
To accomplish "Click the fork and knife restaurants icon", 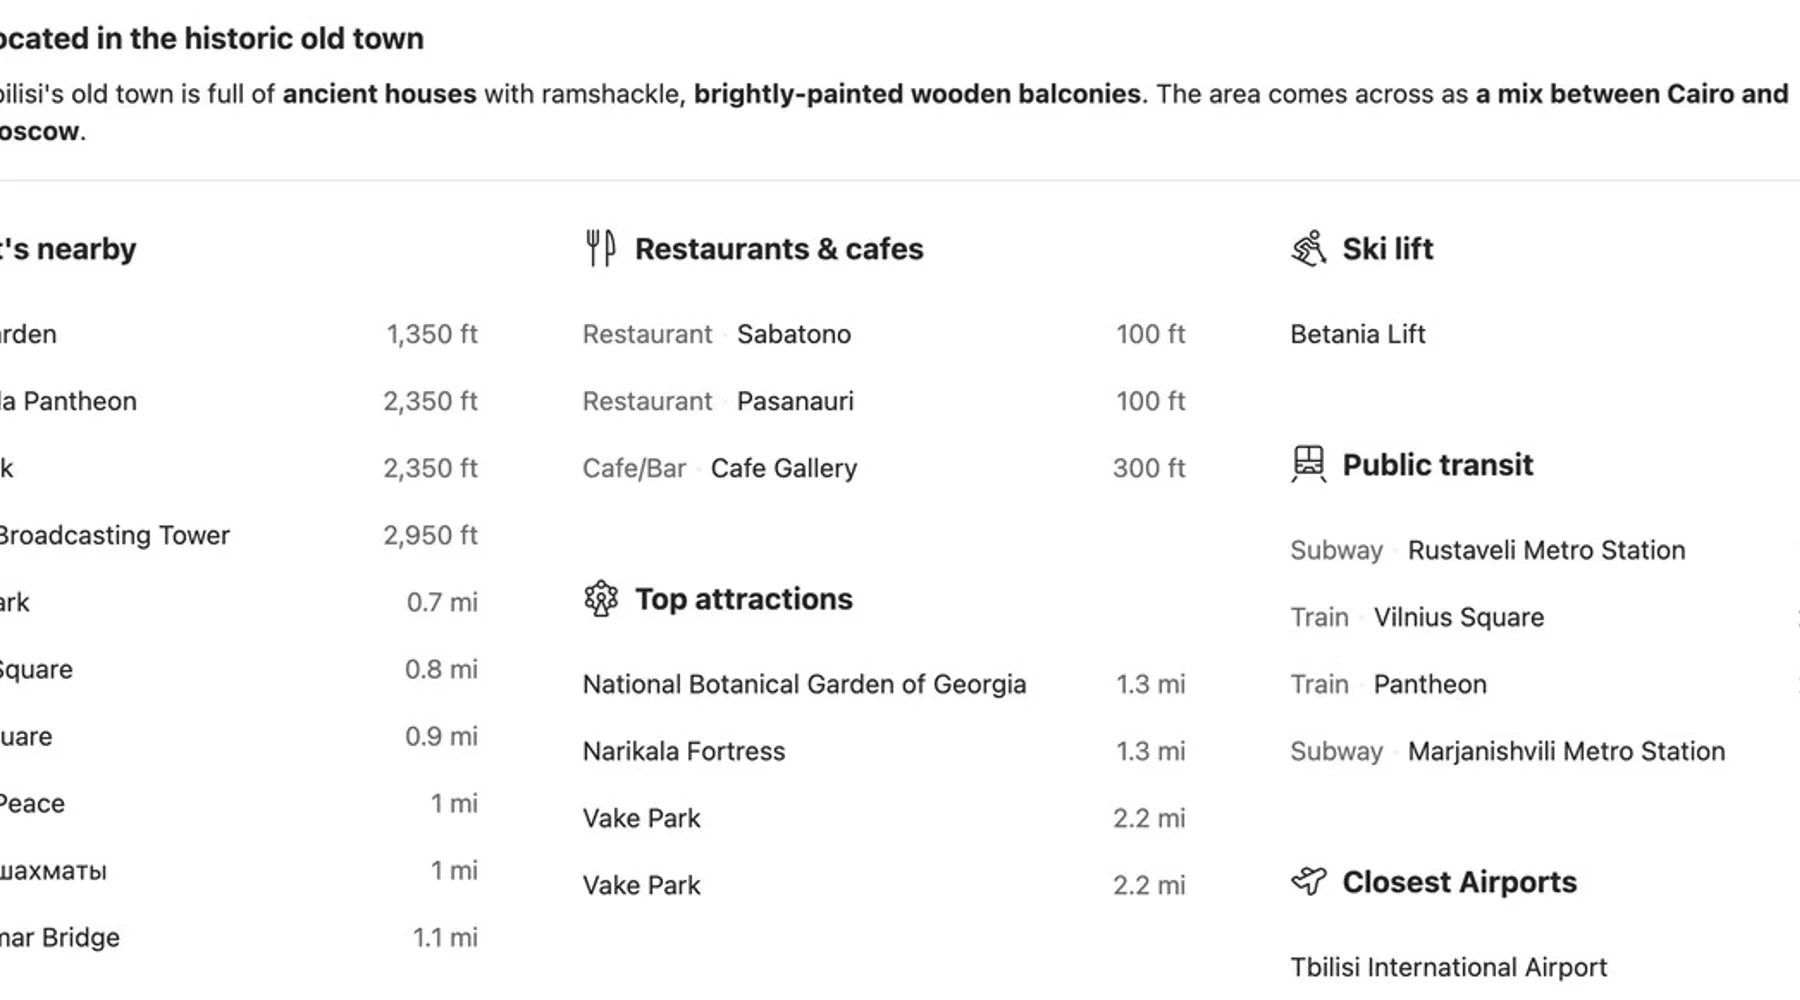I will (600, 248).
